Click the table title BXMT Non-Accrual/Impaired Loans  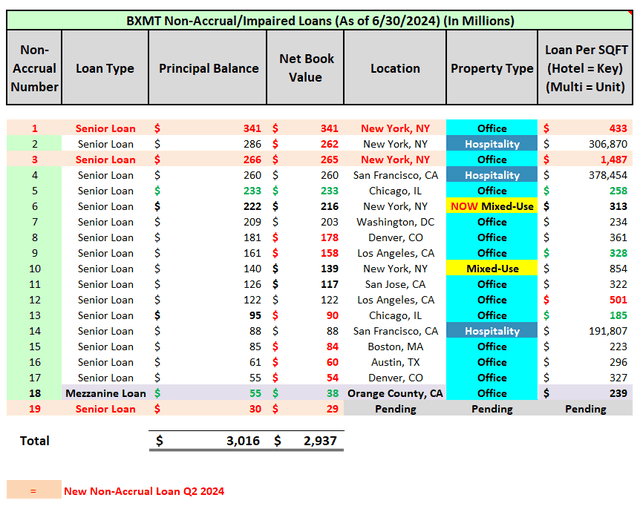click(320, 20)
